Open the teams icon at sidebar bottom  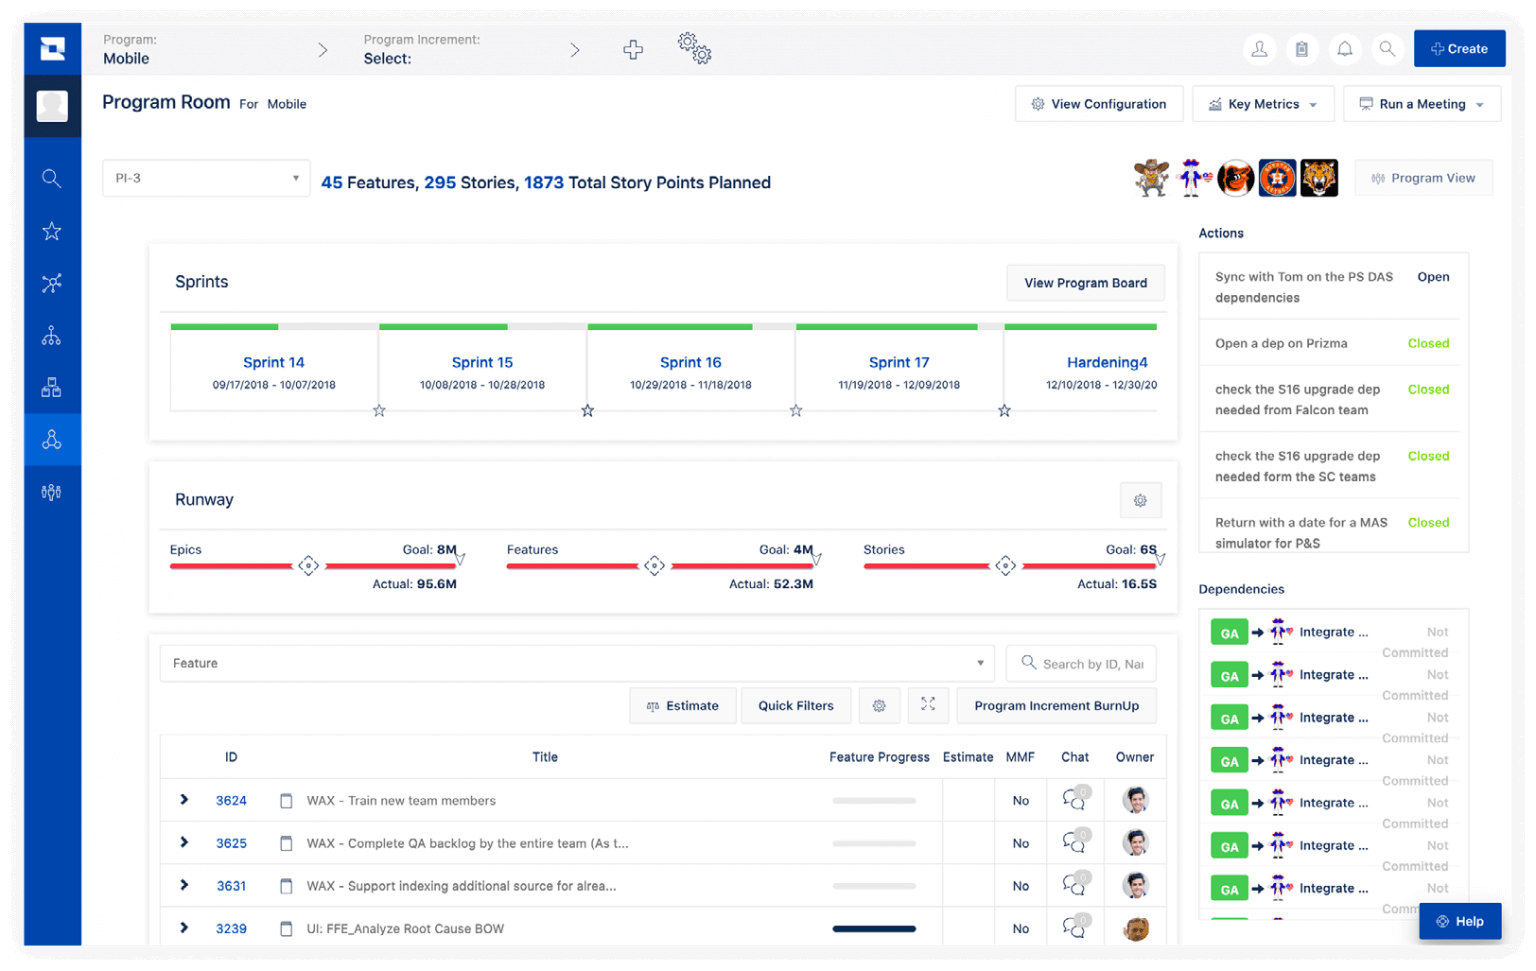(51, 491)
